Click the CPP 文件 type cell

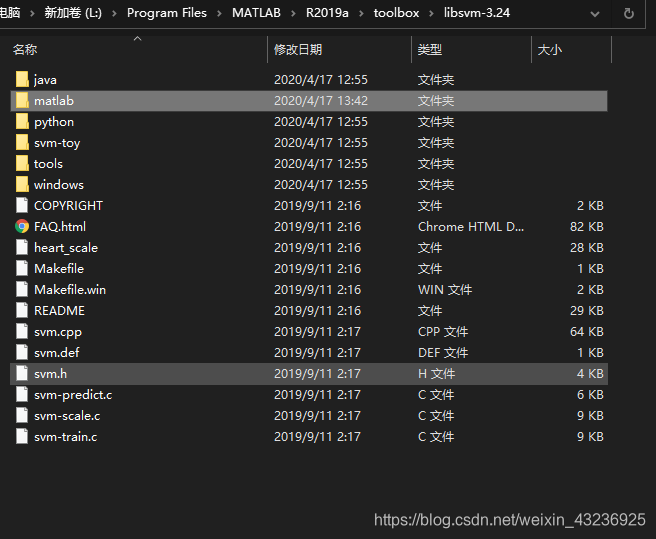pyautogui.click(x=443, y=331)
